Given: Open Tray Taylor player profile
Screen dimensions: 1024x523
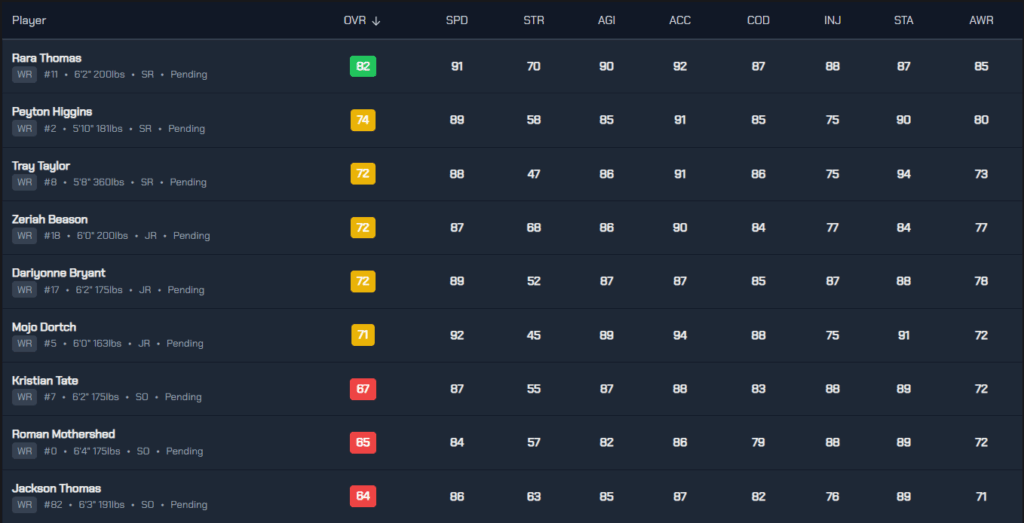Looking at the screenshot, I should pyautogui.click(x=40, y=166).
